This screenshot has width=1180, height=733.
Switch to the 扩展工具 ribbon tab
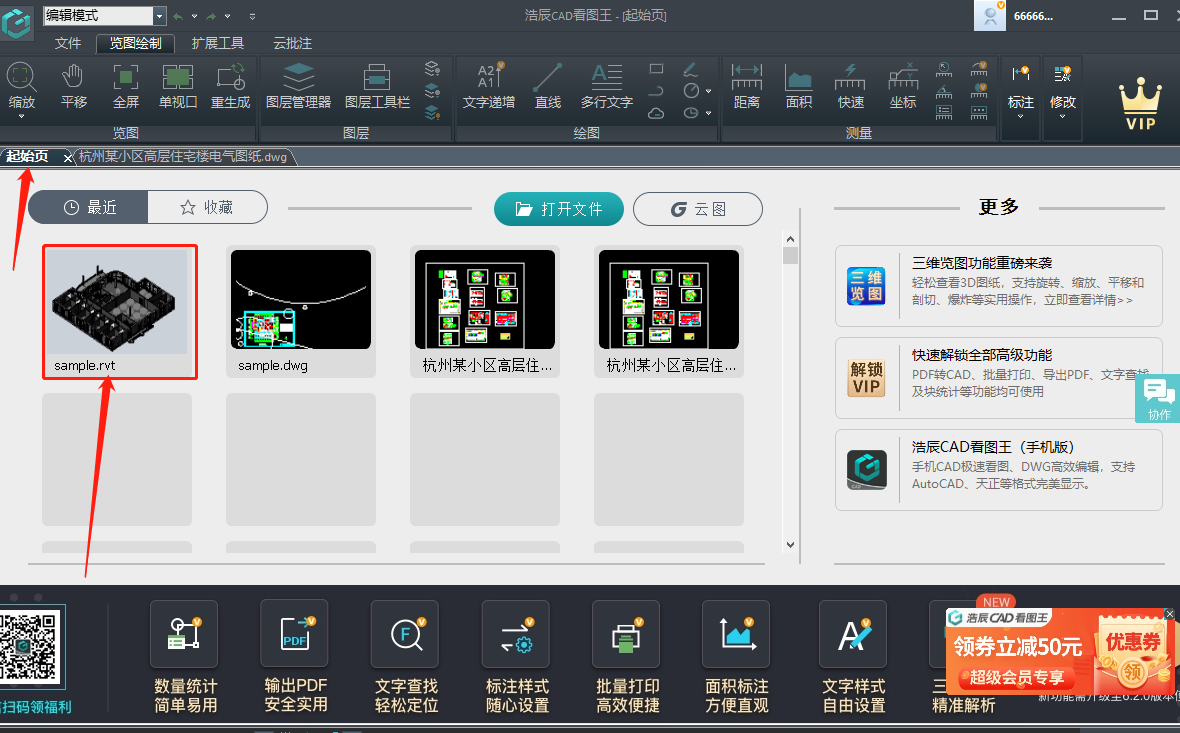coord(217,44)
